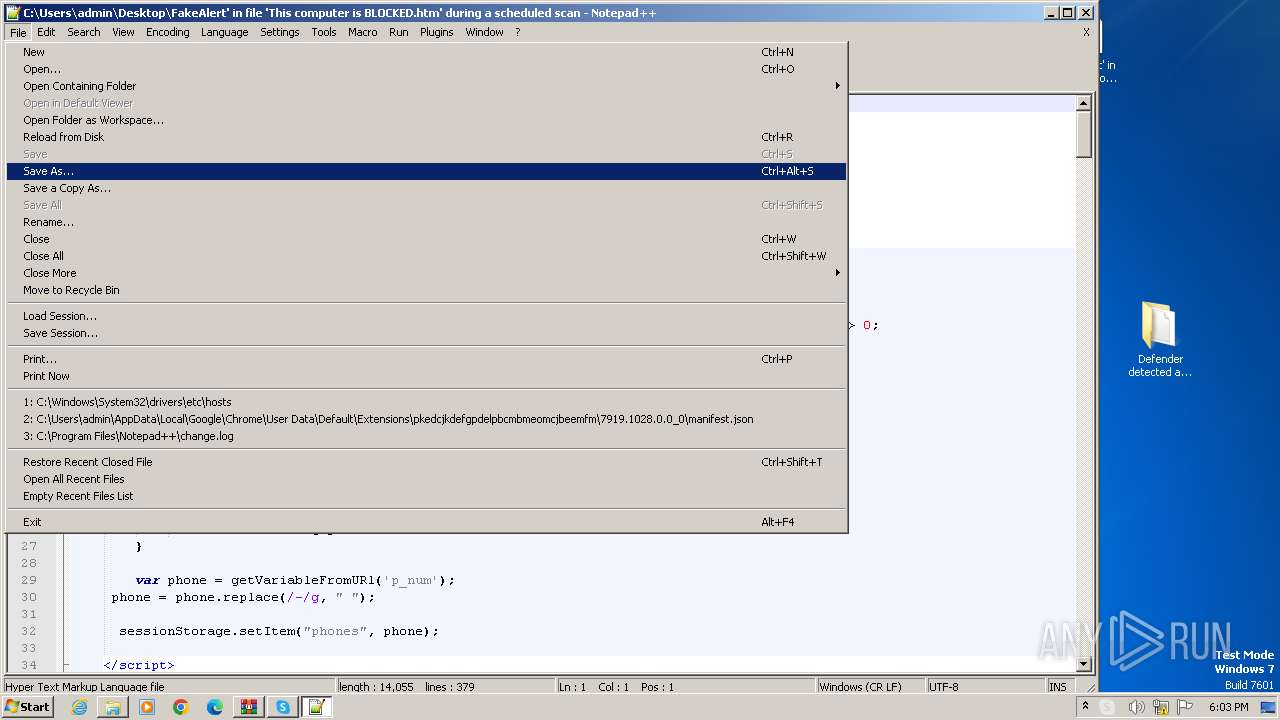Select Reload from Disk
Viewport: 1280px width, 720px height.
pyautogui.click(x=427, y=137)
